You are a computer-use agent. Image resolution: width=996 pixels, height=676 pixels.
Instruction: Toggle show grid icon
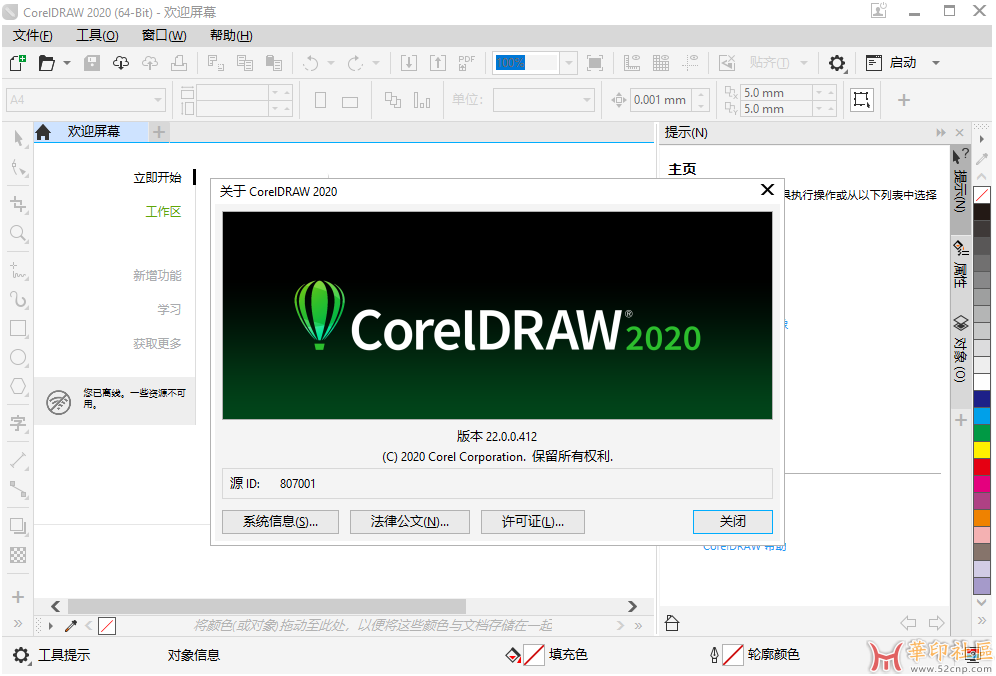pyautogui.click(x=661, y=62)
